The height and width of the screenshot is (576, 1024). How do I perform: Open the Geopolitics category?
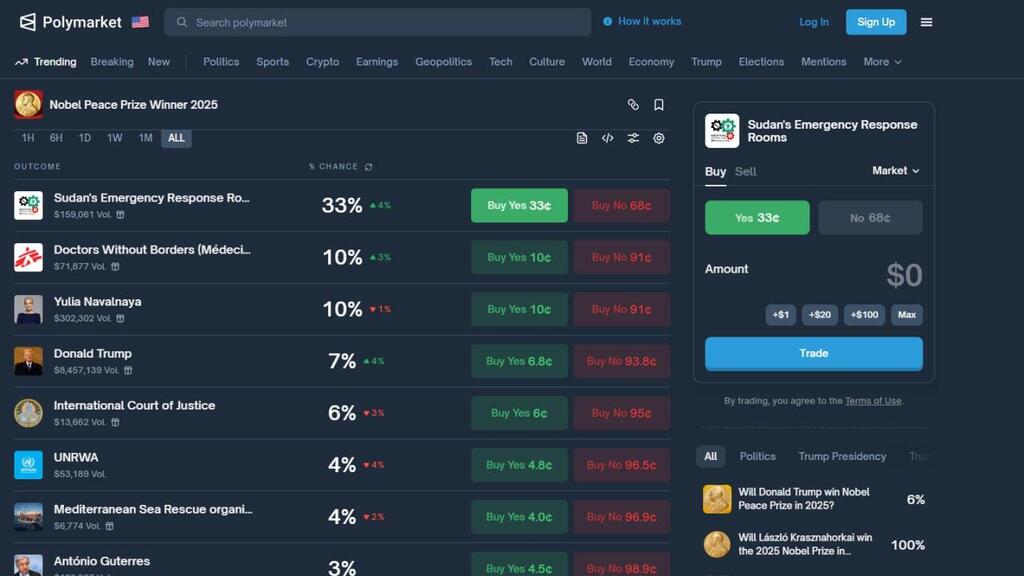coord(443,62)
